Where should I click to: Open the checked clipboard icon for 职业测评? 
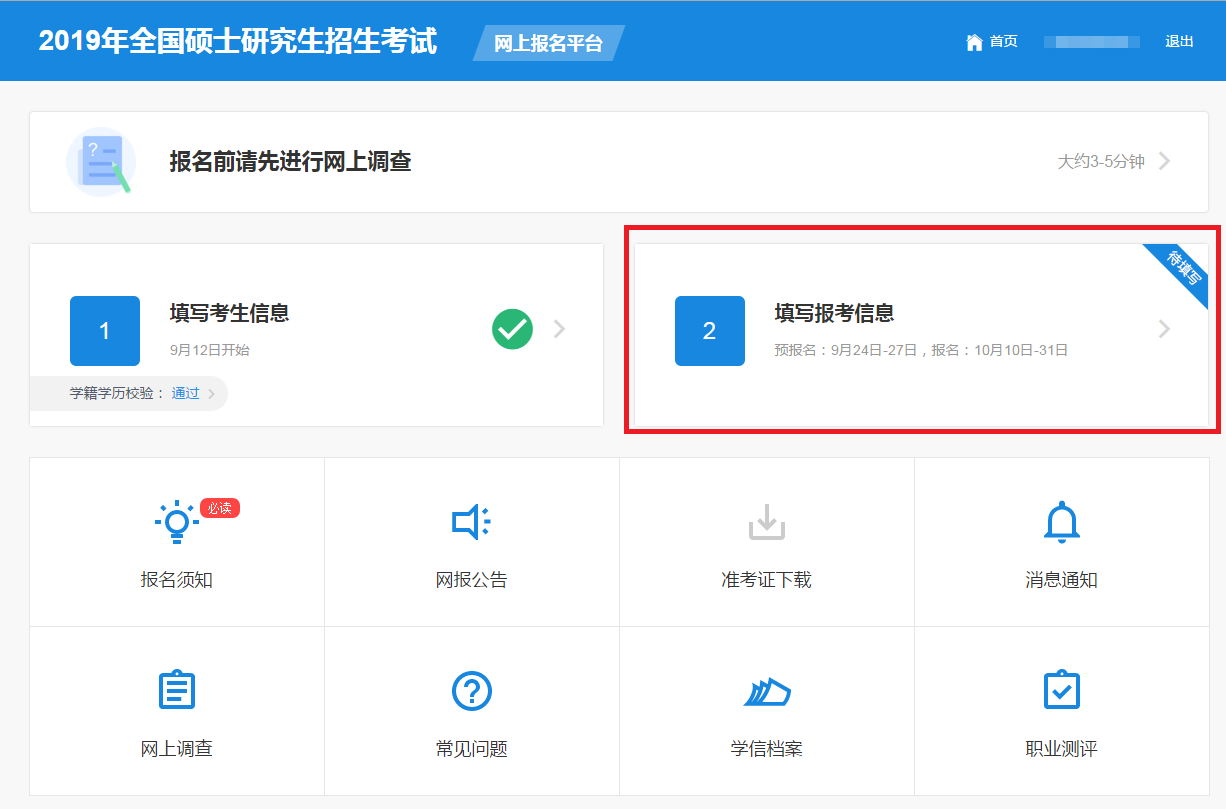tap(1061, 690)
